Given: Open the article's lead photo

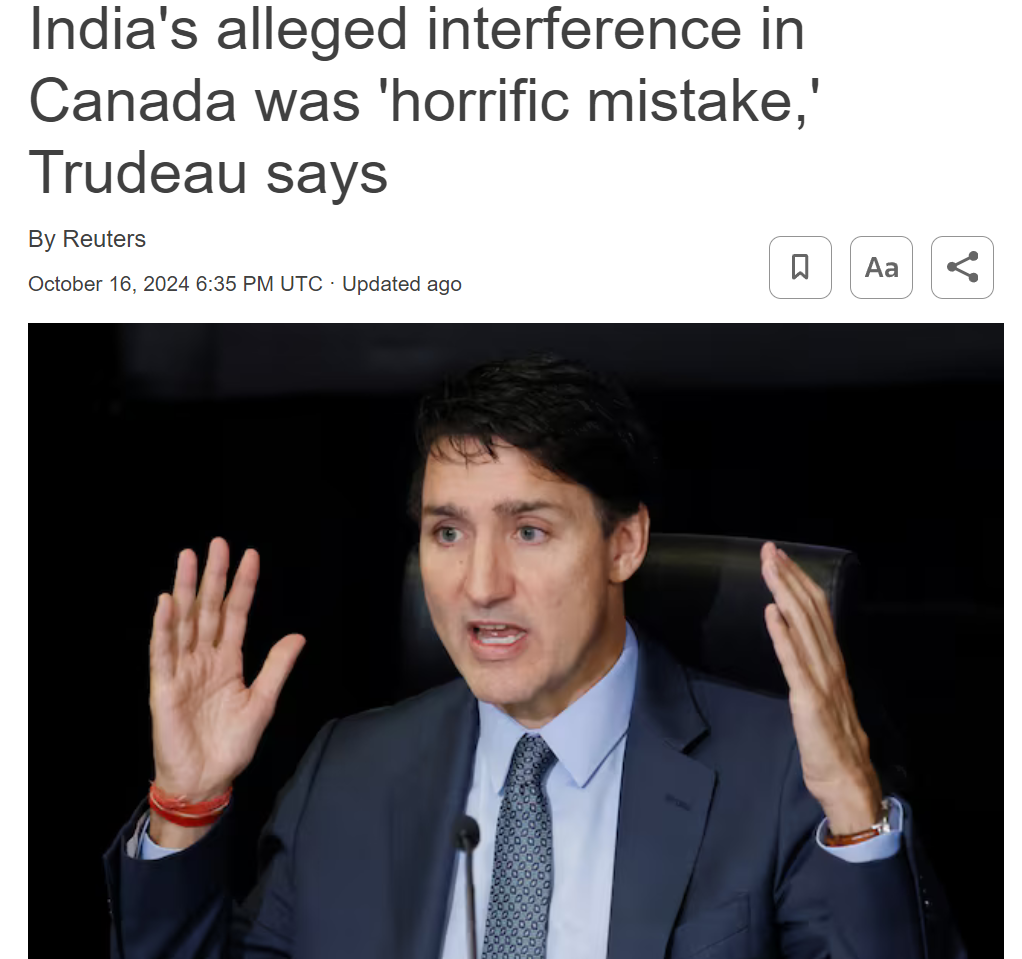Looking at the screenshot, I should point(516,641).
